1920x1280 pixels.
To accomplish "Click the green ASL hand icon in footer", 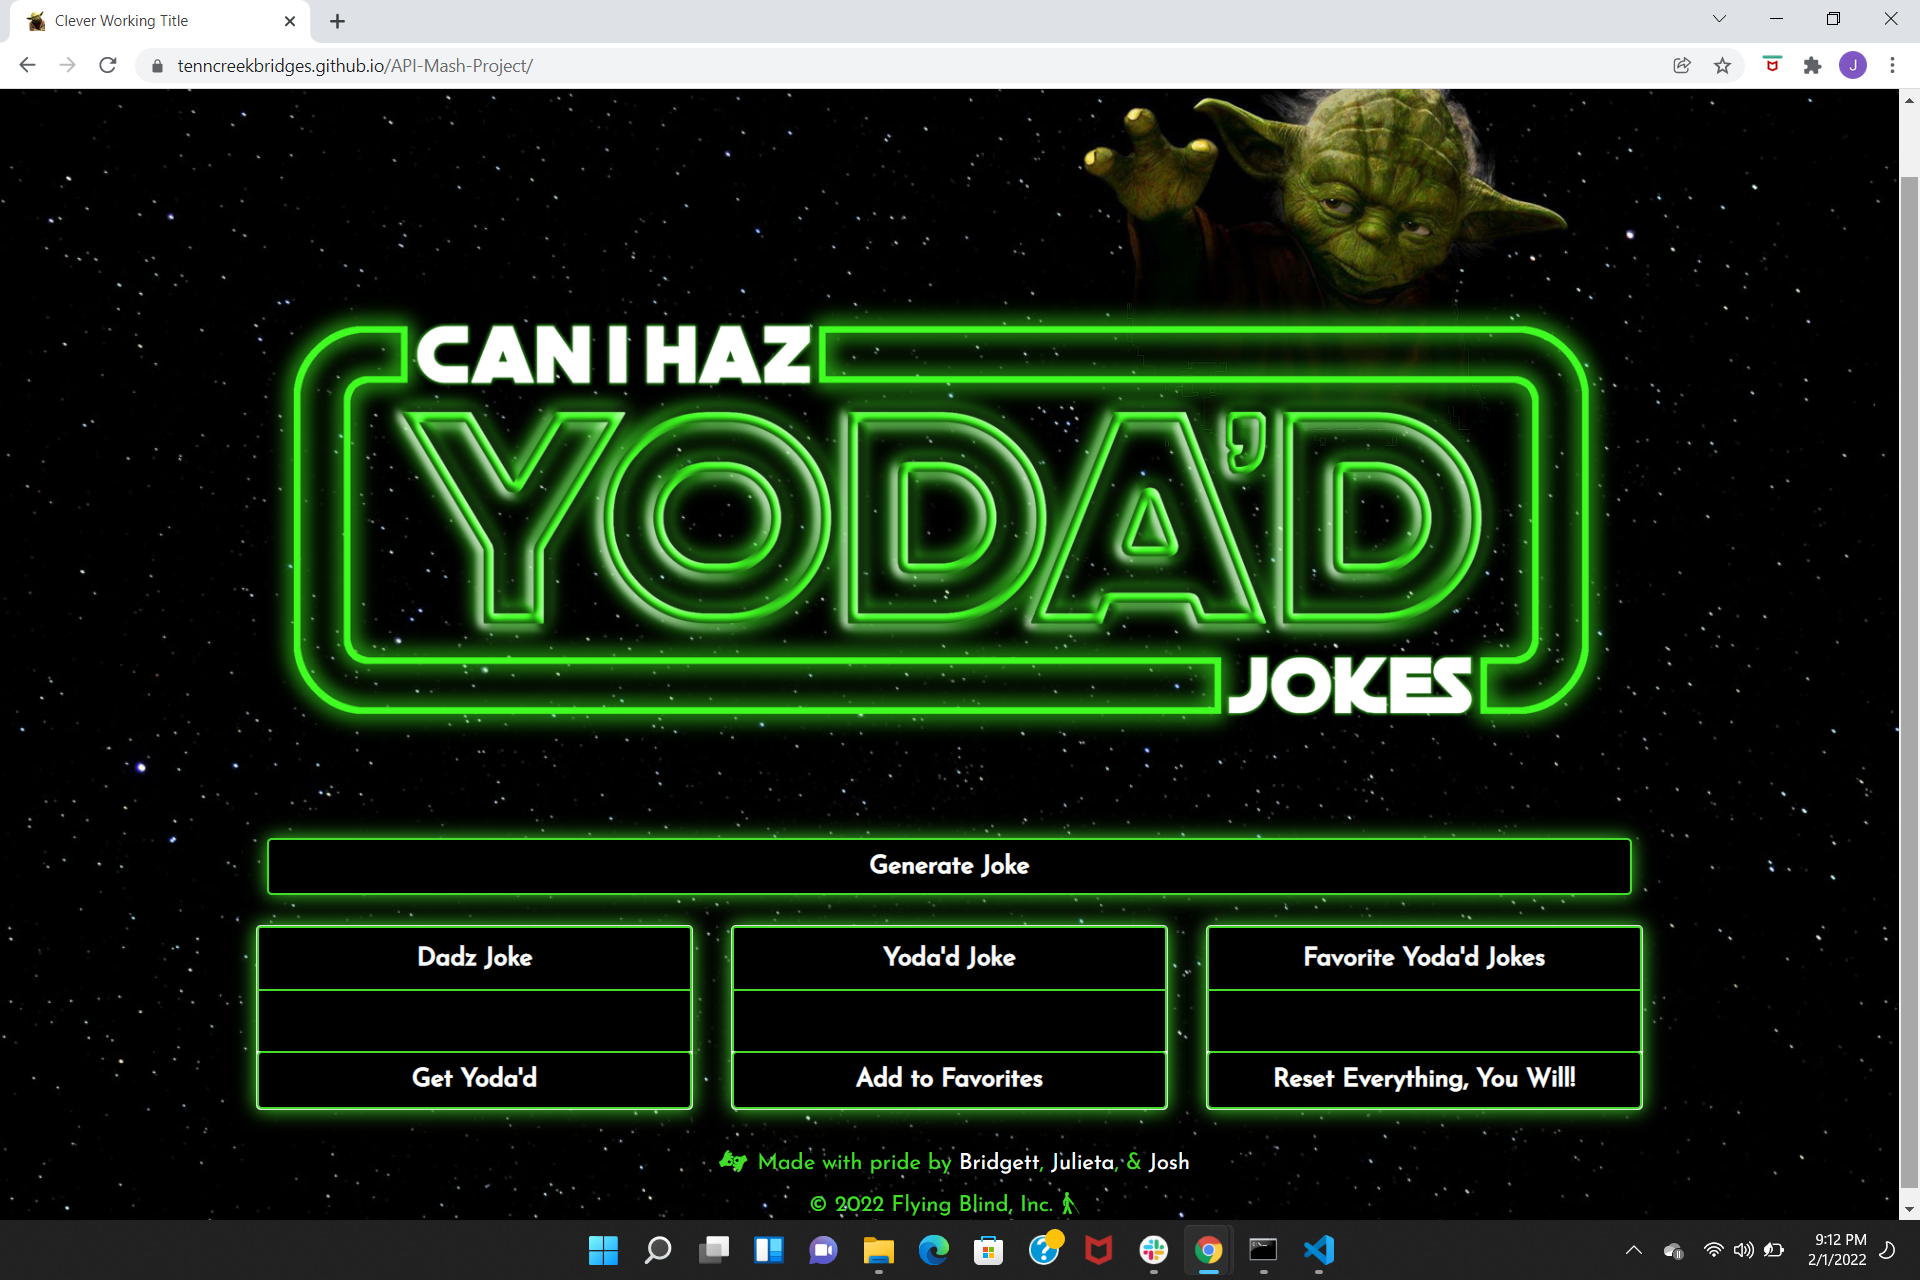I will [x=733, y=1161].
